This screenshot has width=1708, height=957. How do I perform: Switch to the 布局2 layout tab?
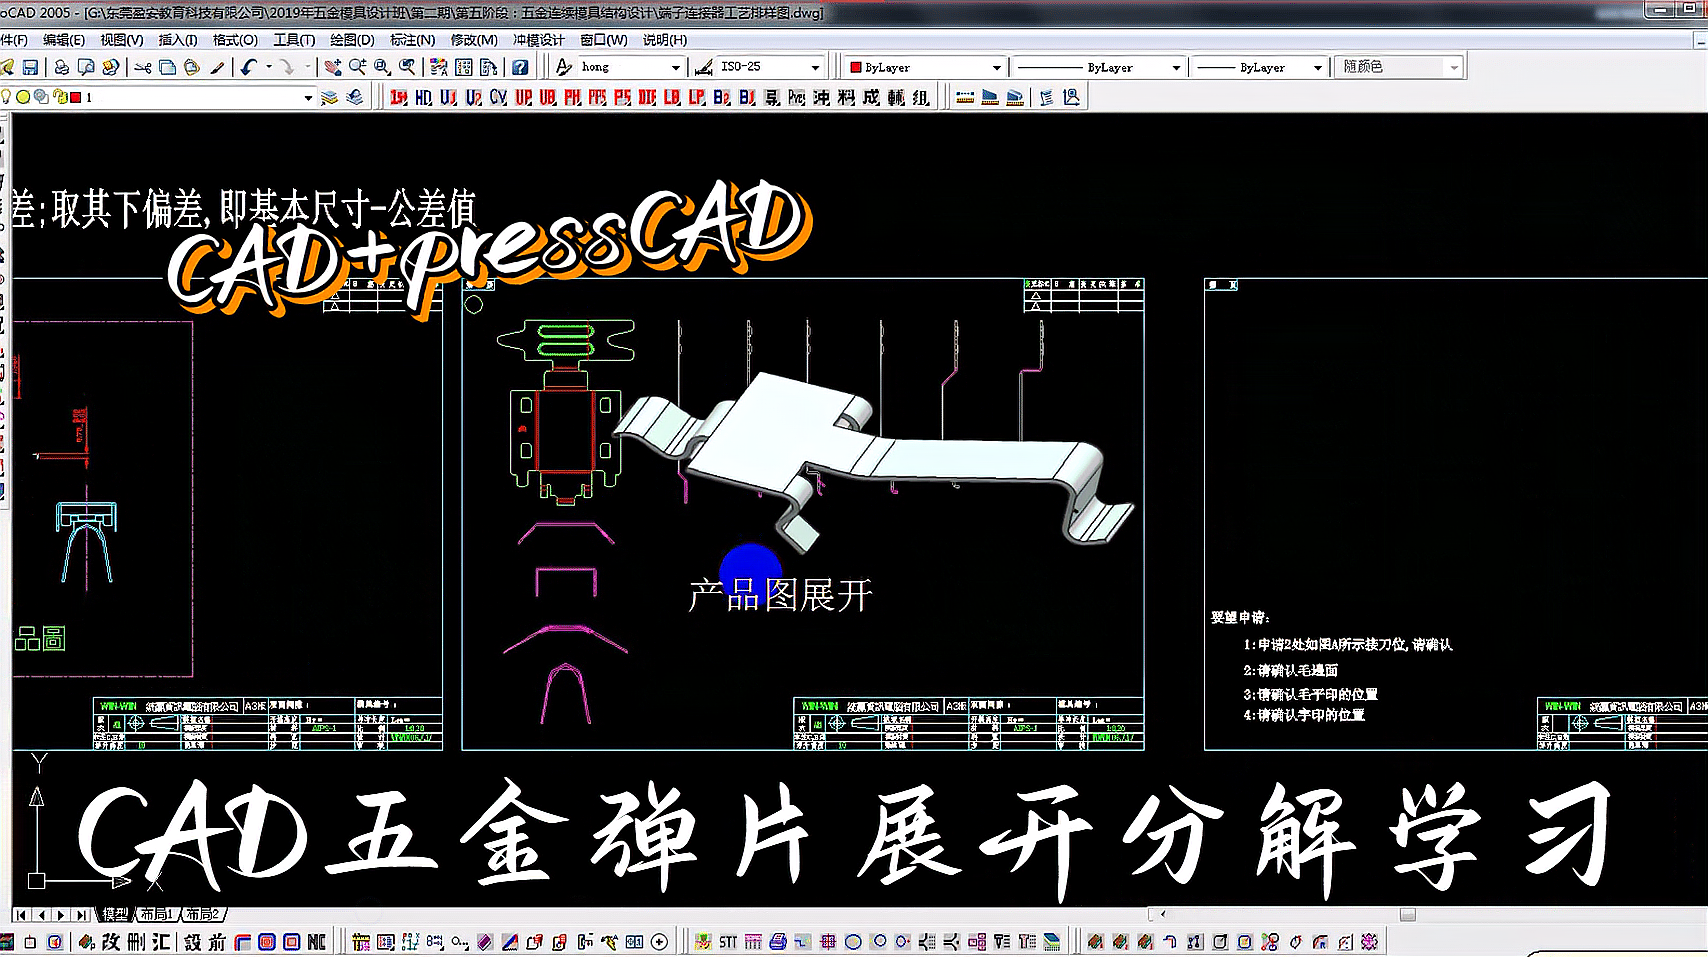coord(202,914)
